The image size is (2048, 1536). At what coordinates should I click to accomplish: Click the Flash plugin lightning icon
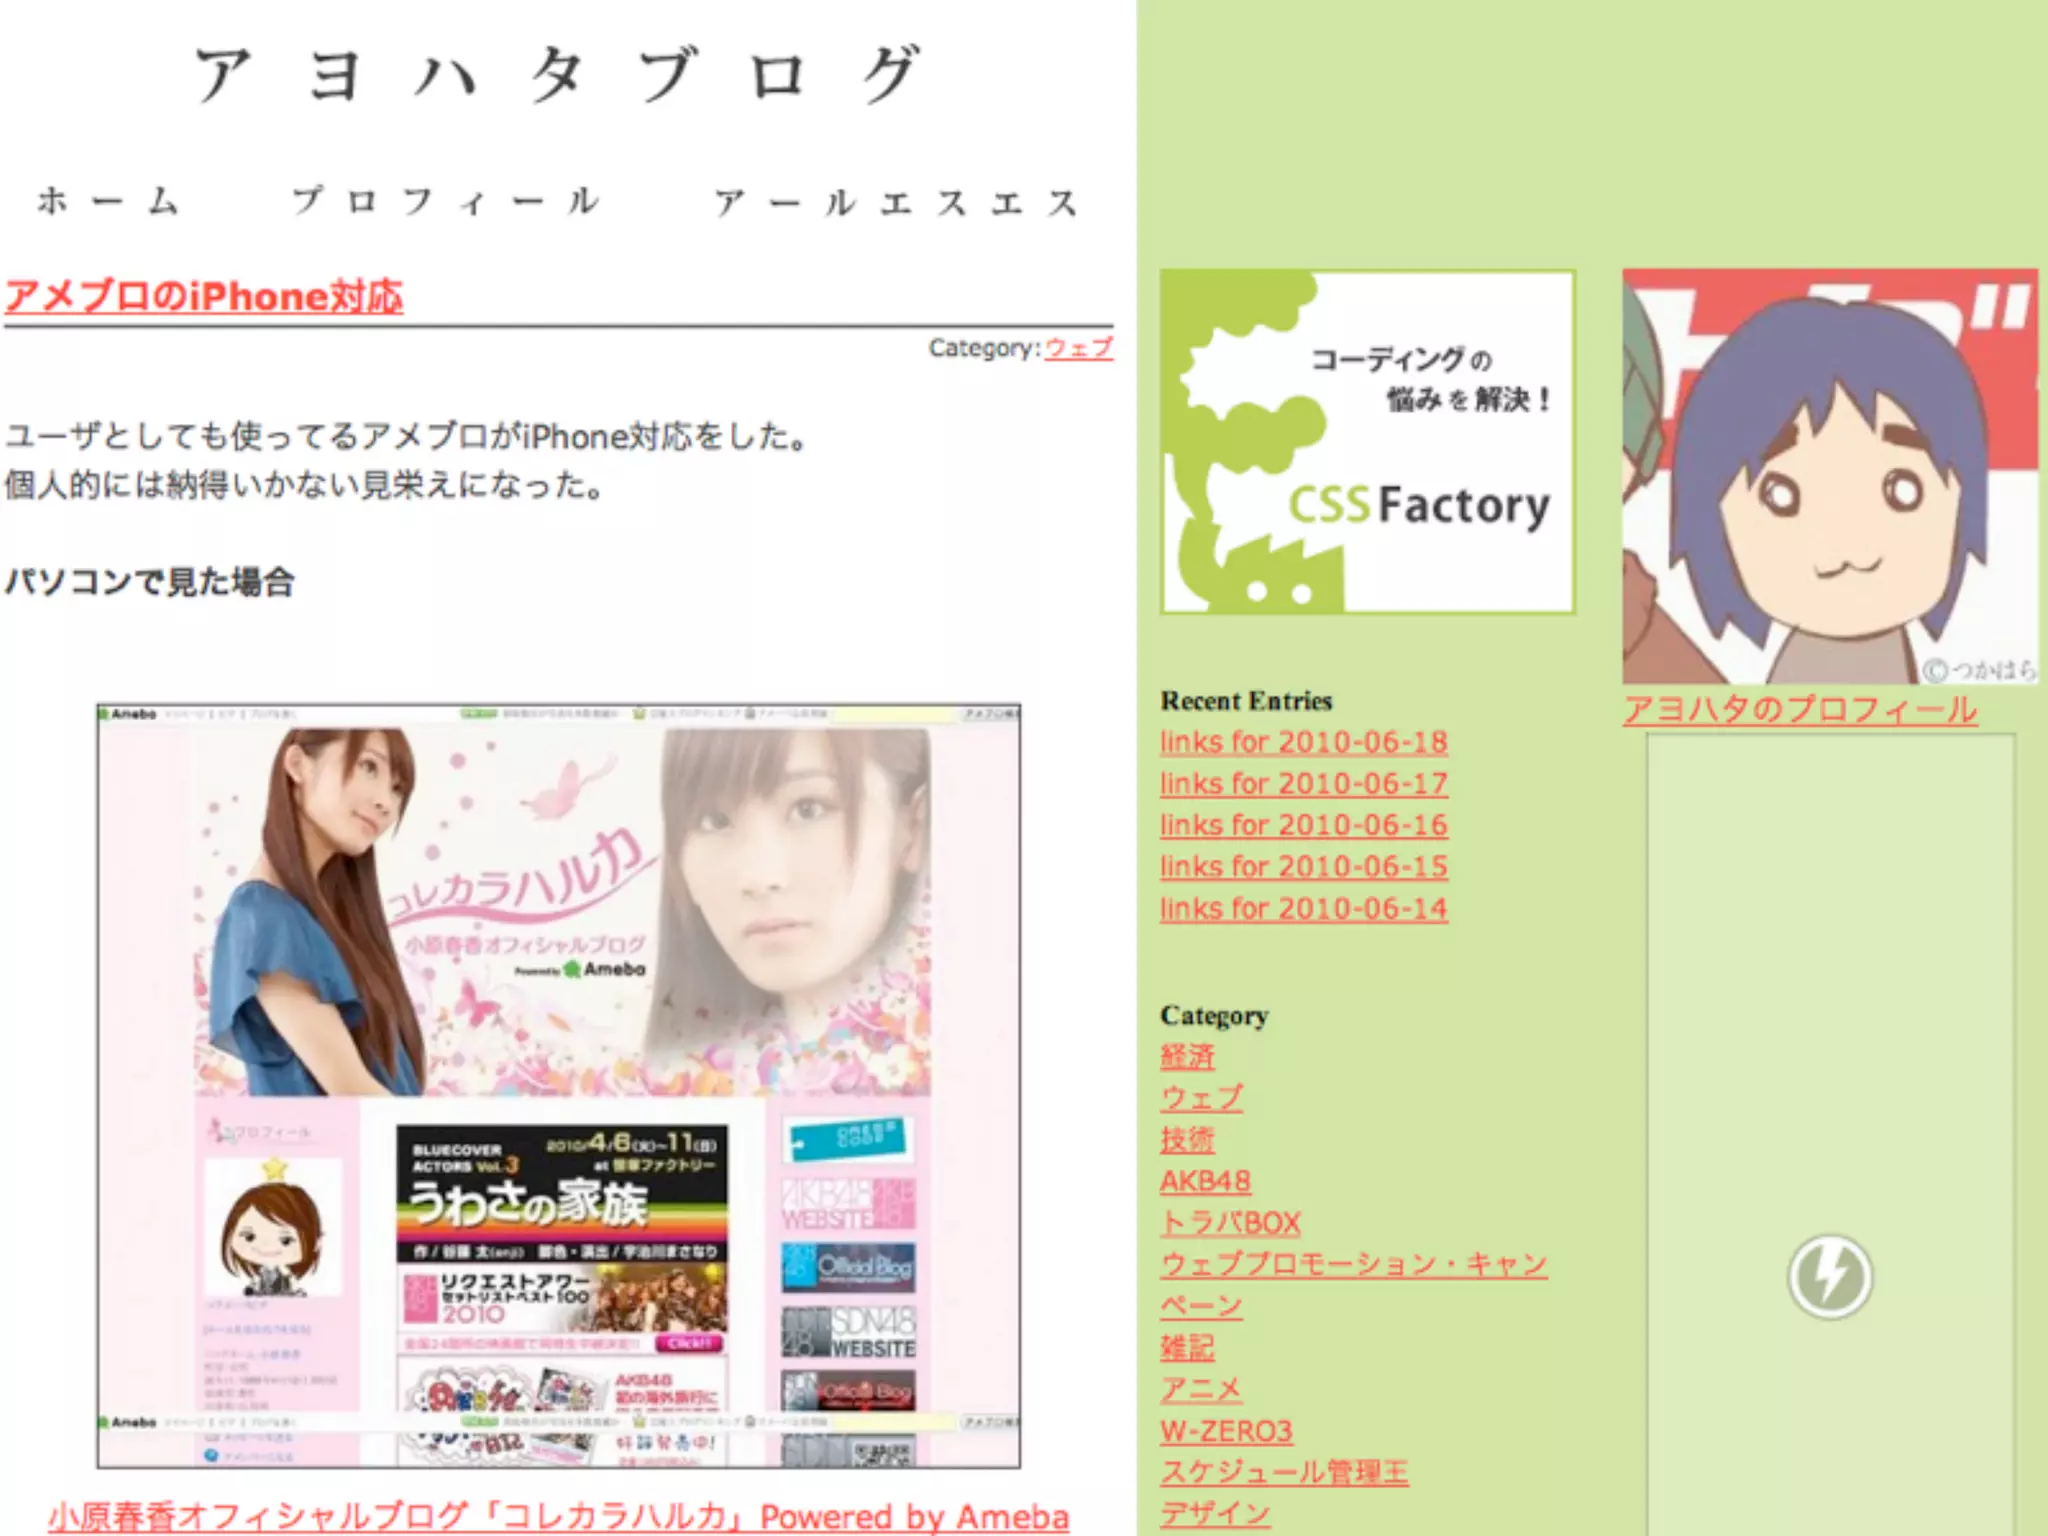(1830, 1277)
